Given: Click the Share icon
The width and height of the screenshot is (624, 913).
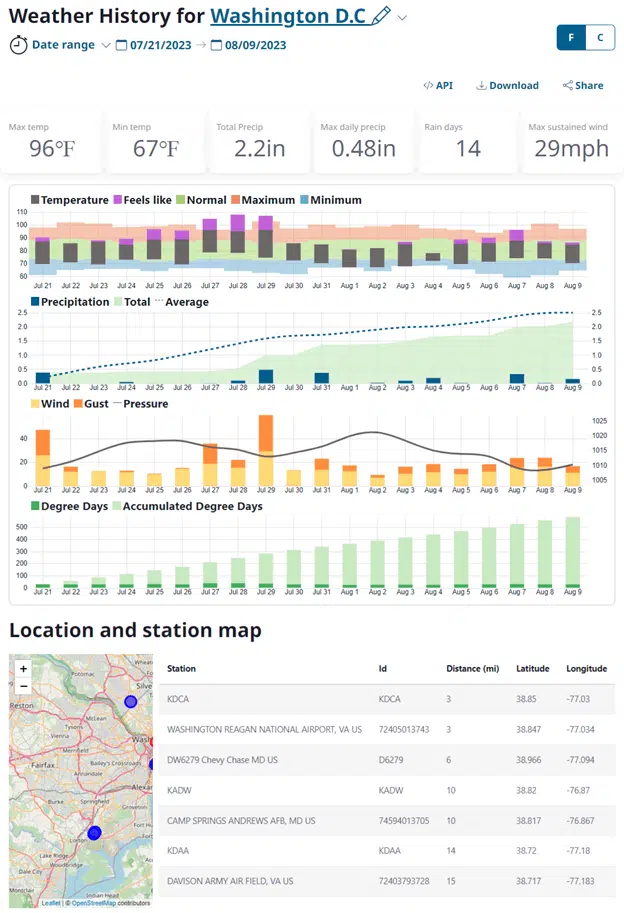Looking at the screenshot, I should tap(568, 86).
